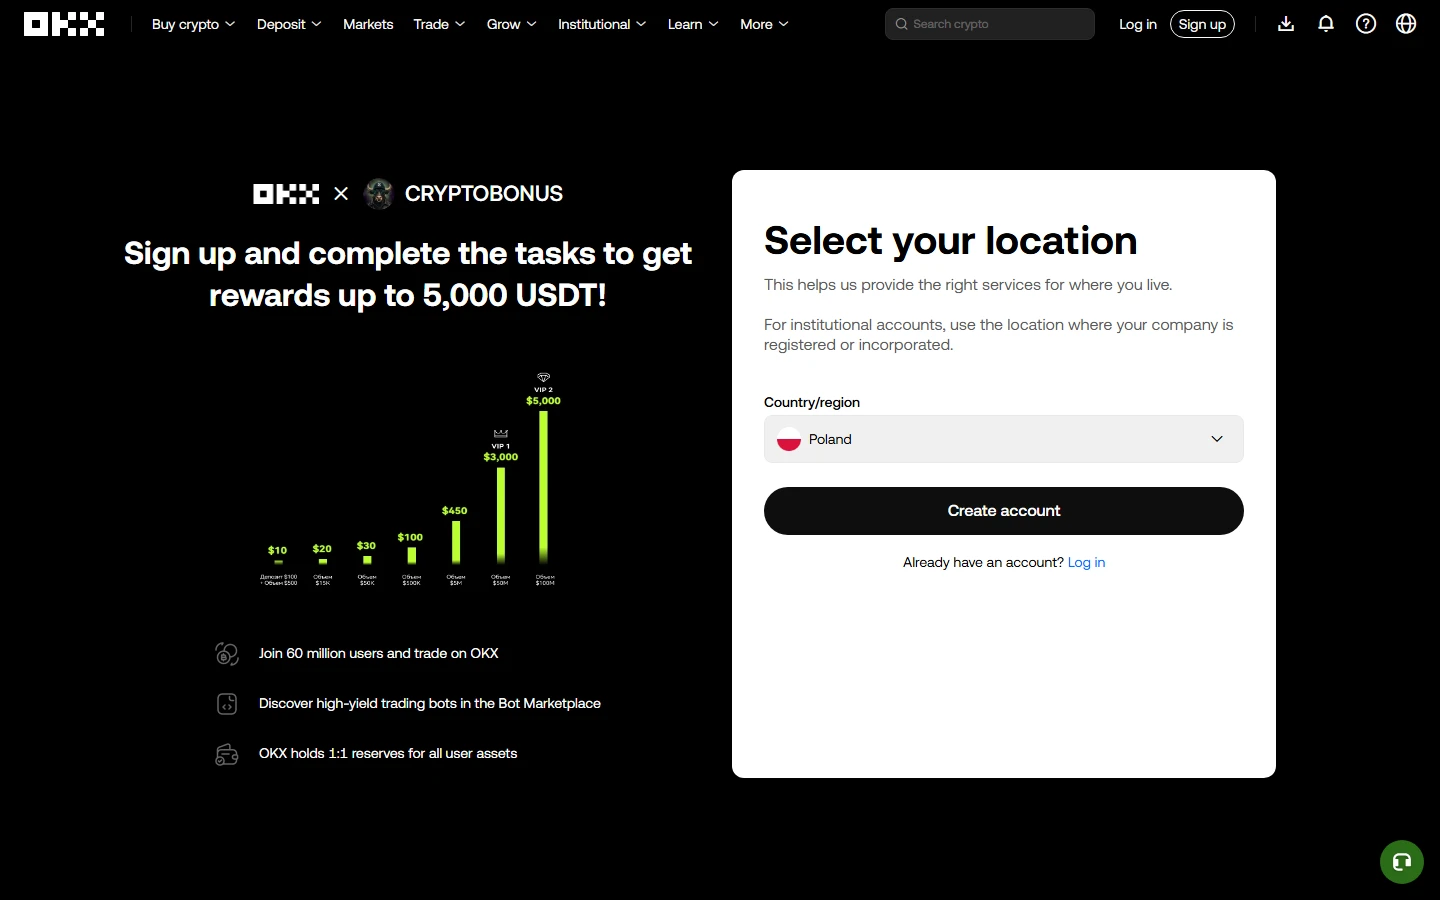Viewport: 1440px width, 900px height.
Task: Expand the Trade menu
Action: coord(439,24)
